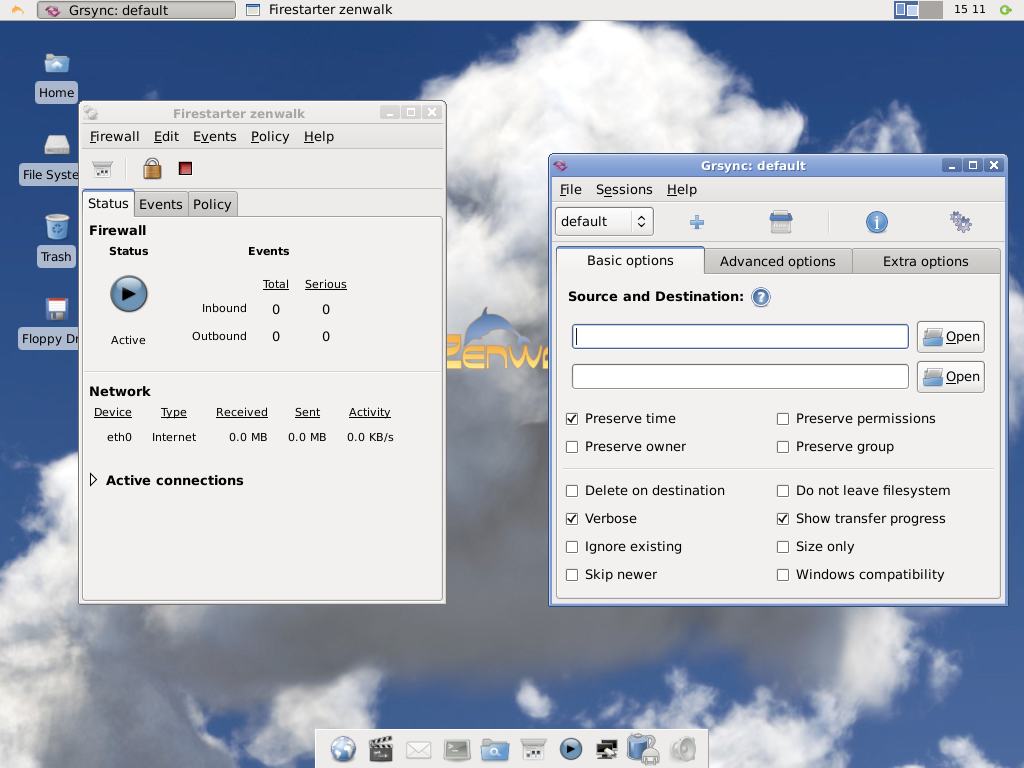Open Firestarter Firewall menu
The image size is (1024, 768).
[114, 136]
